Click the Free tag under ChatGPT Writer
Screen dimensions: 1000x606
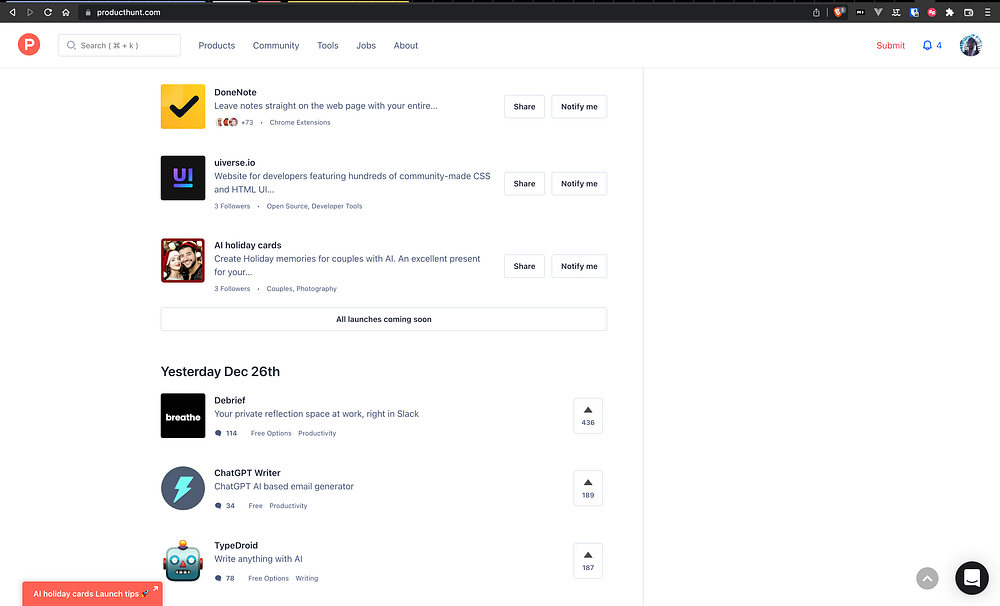coord(256,506)
